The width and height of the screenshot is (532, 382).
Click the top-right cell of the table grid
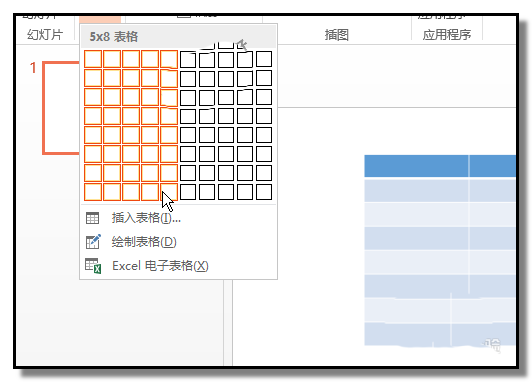point(264,59)
